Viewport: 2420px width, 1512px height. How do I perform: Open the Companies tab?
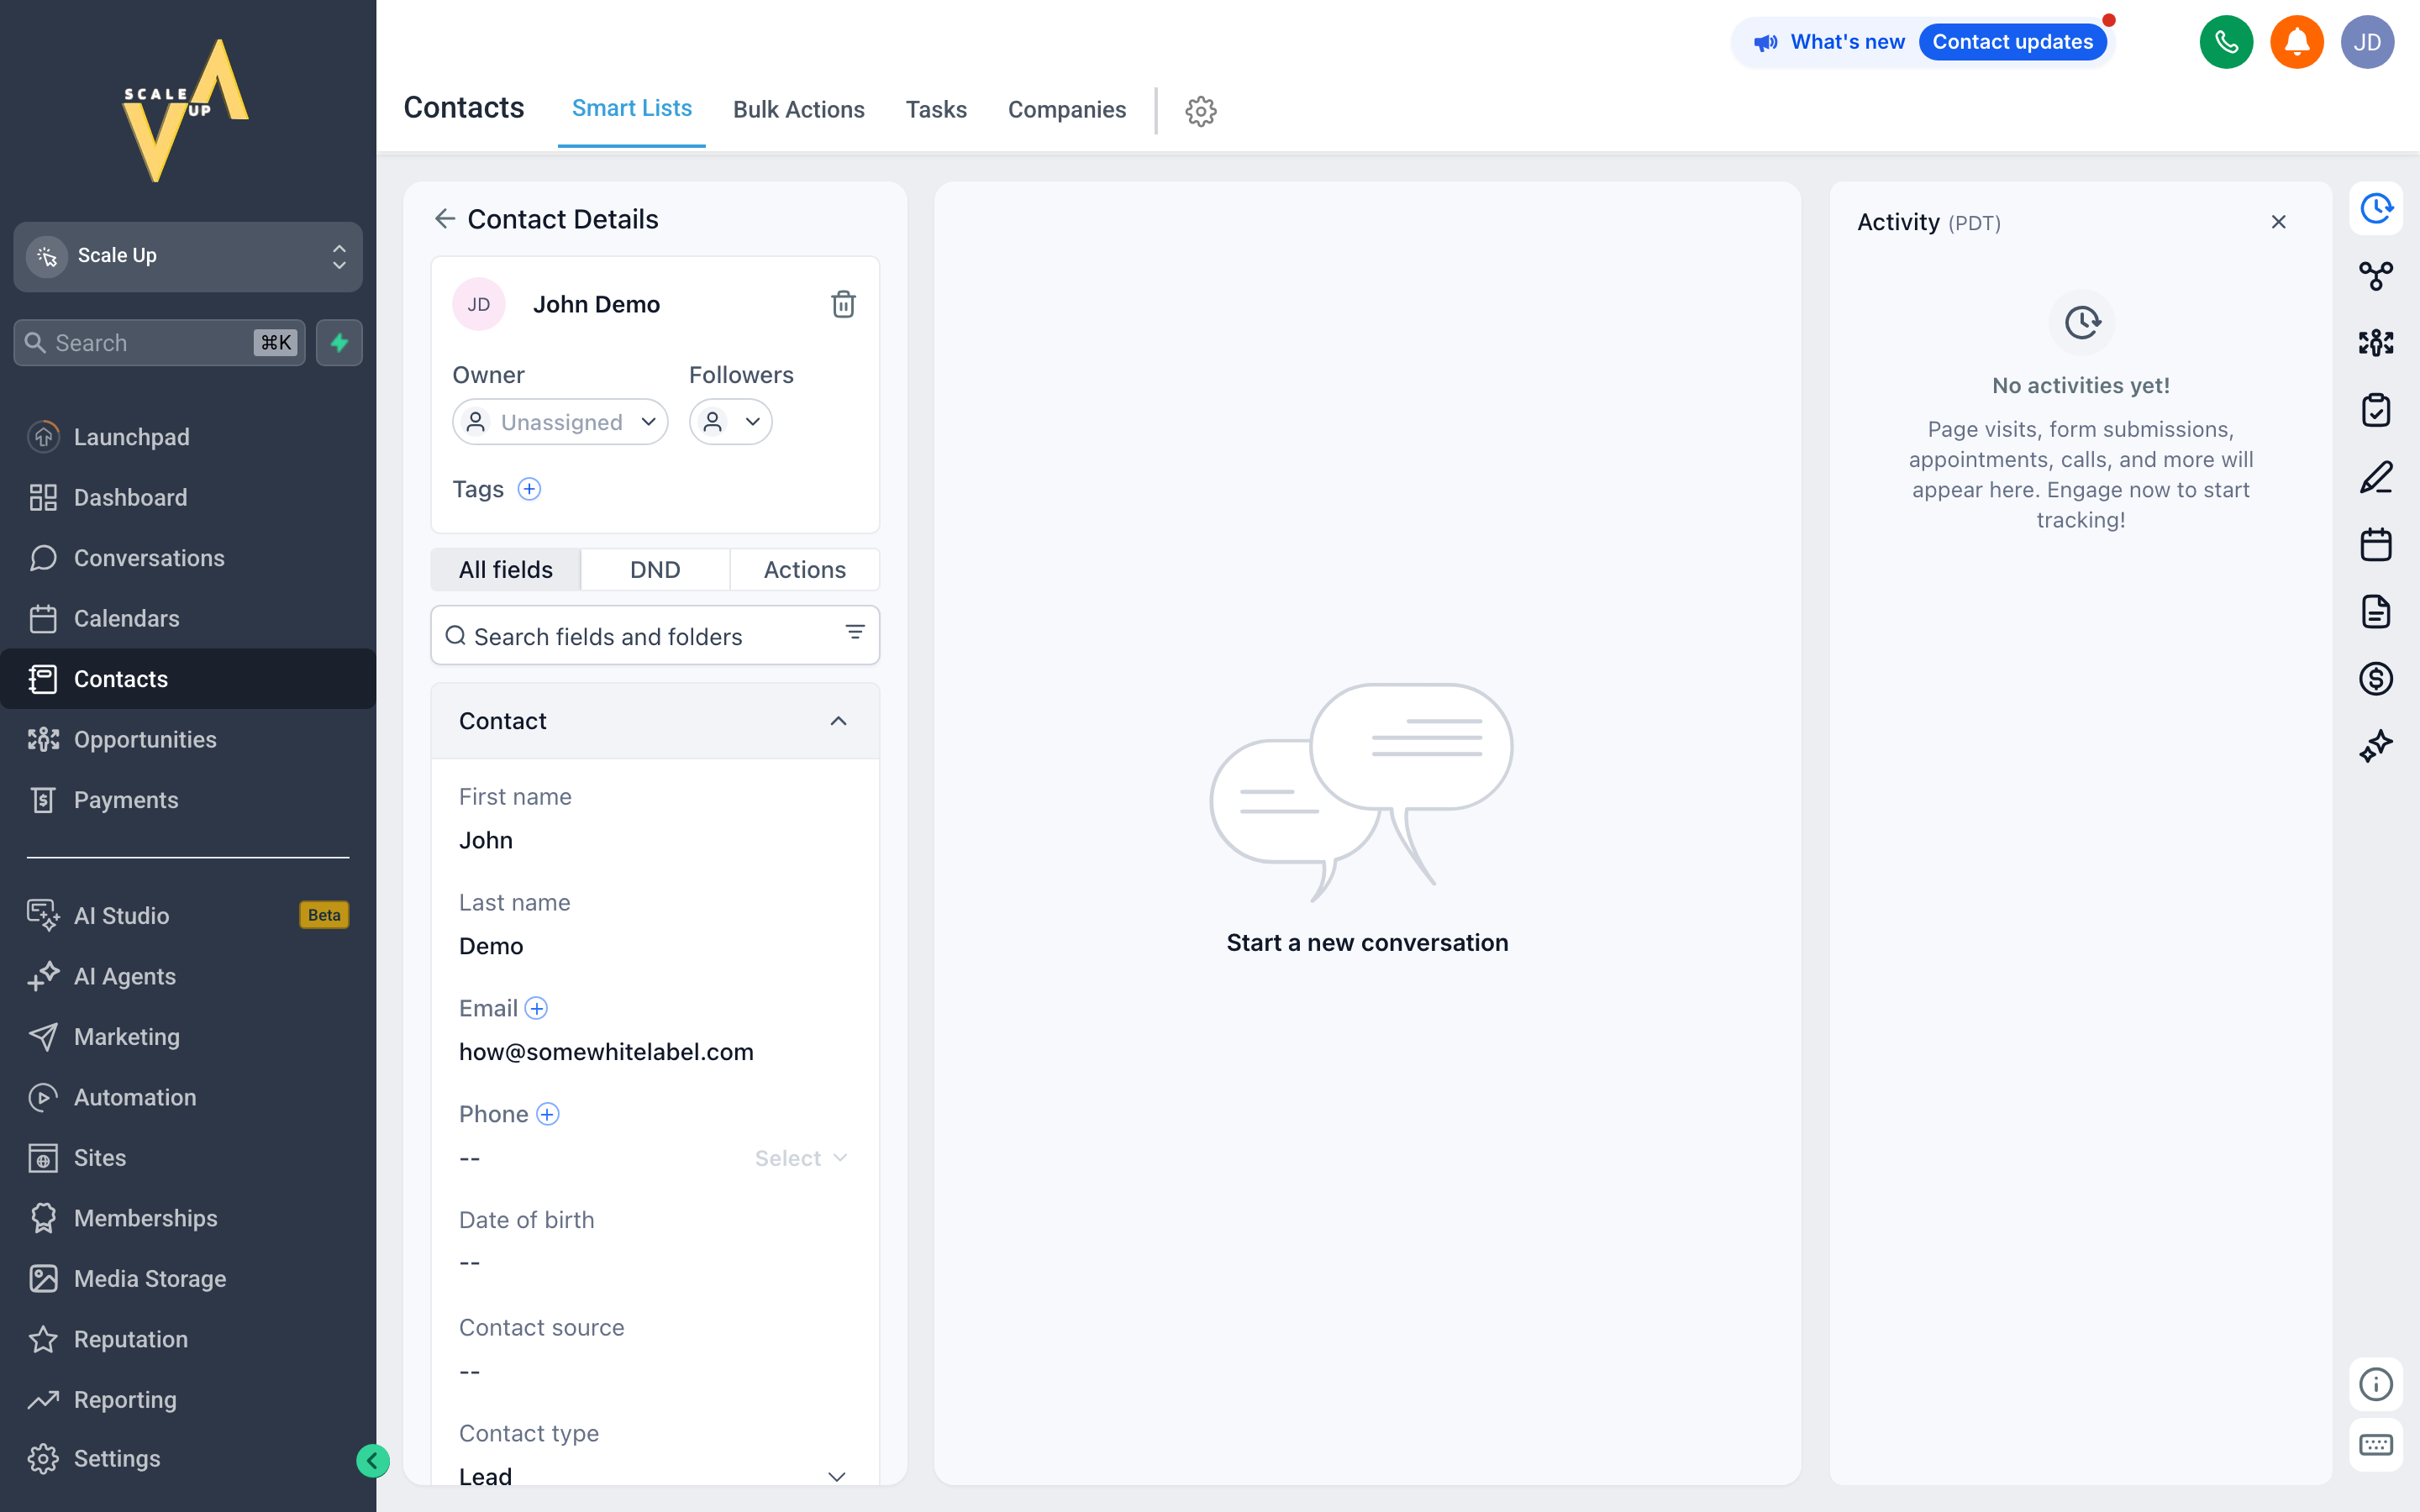pyautogui.click(x=1066, y=109)
